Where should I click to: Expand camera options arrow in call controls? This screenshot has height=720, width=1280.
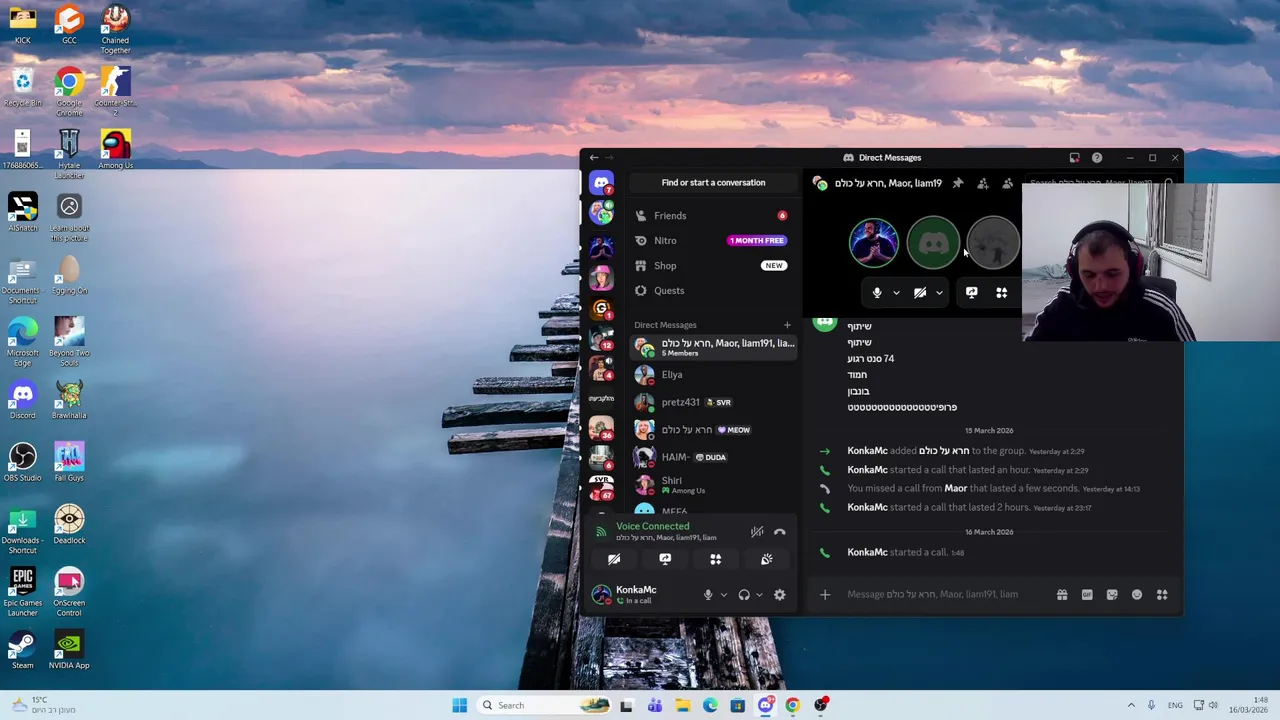click(939, 292)
